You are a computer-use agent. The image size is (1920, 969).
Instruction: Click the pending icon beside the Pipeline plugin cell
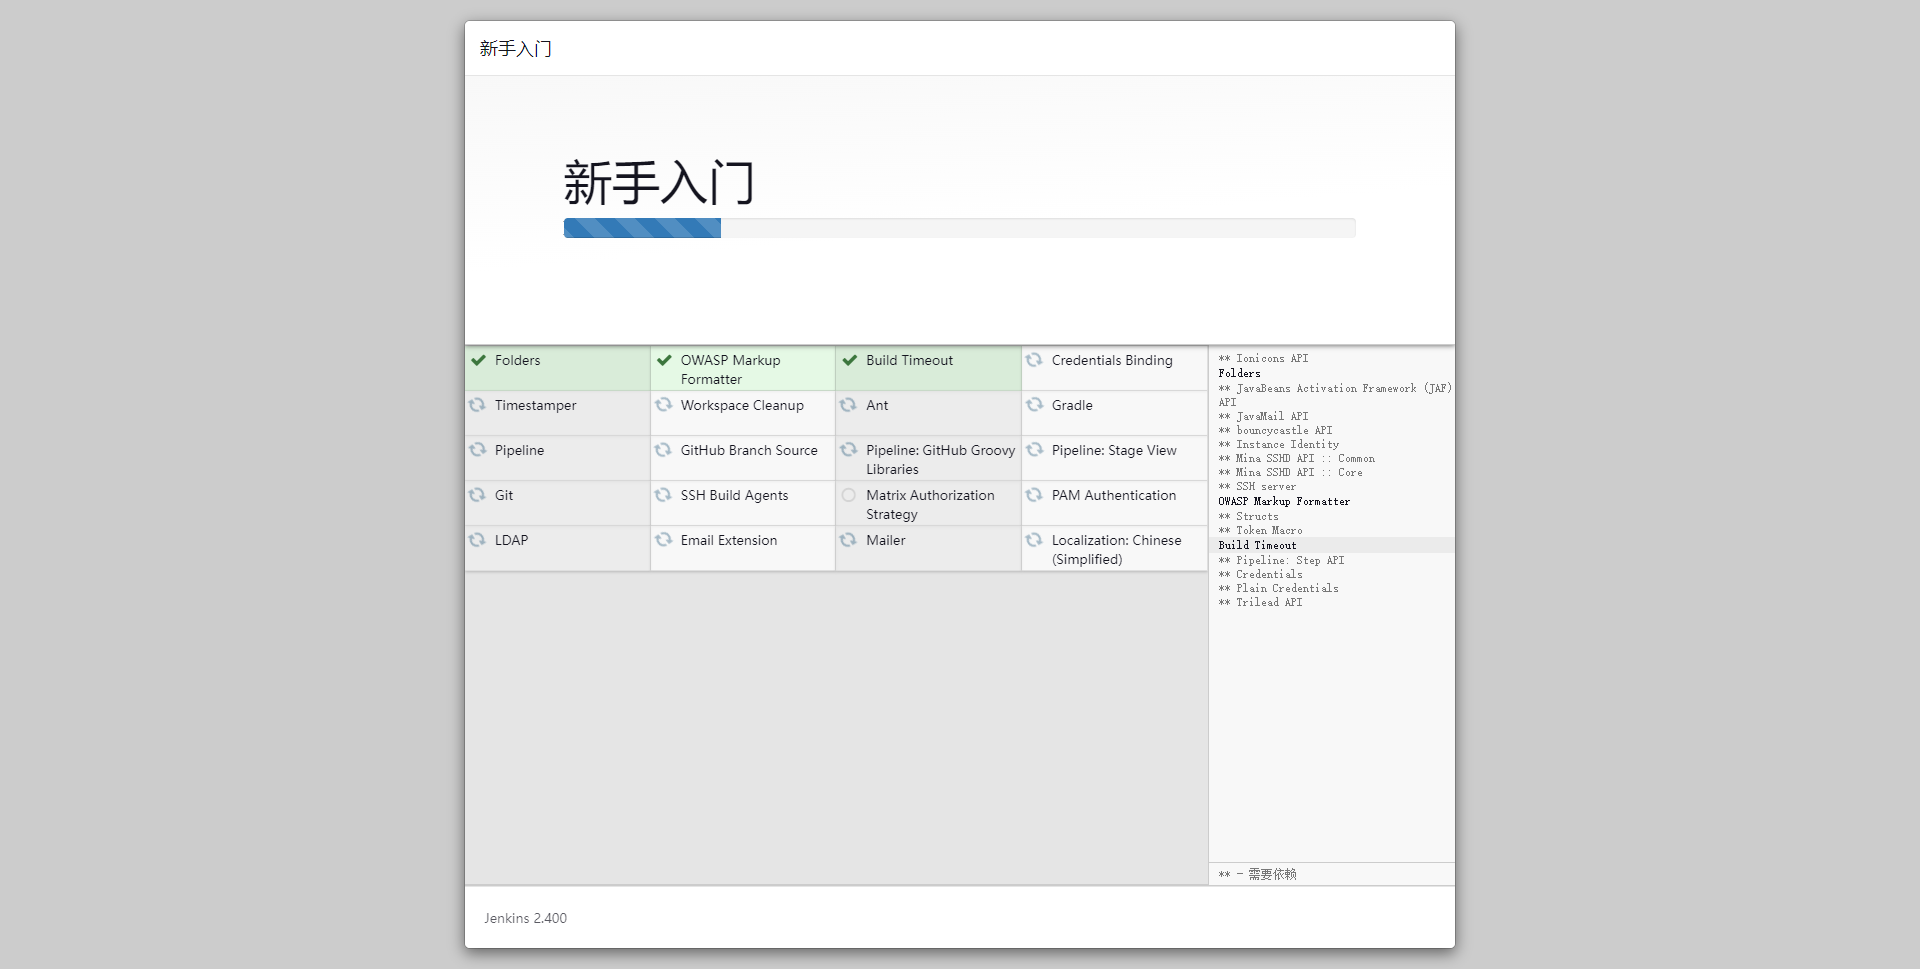coord(478,450)
